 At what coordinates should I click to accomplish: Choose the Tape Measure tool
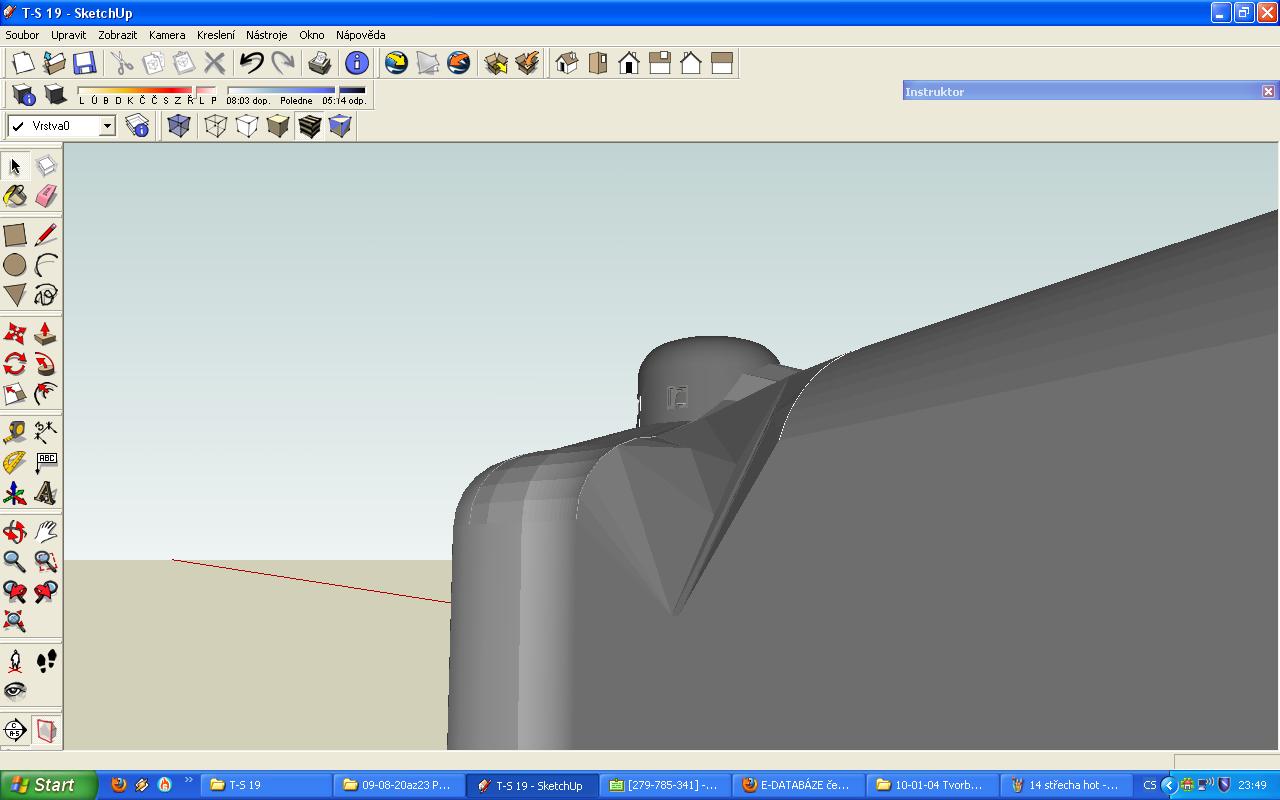(15, 432)
